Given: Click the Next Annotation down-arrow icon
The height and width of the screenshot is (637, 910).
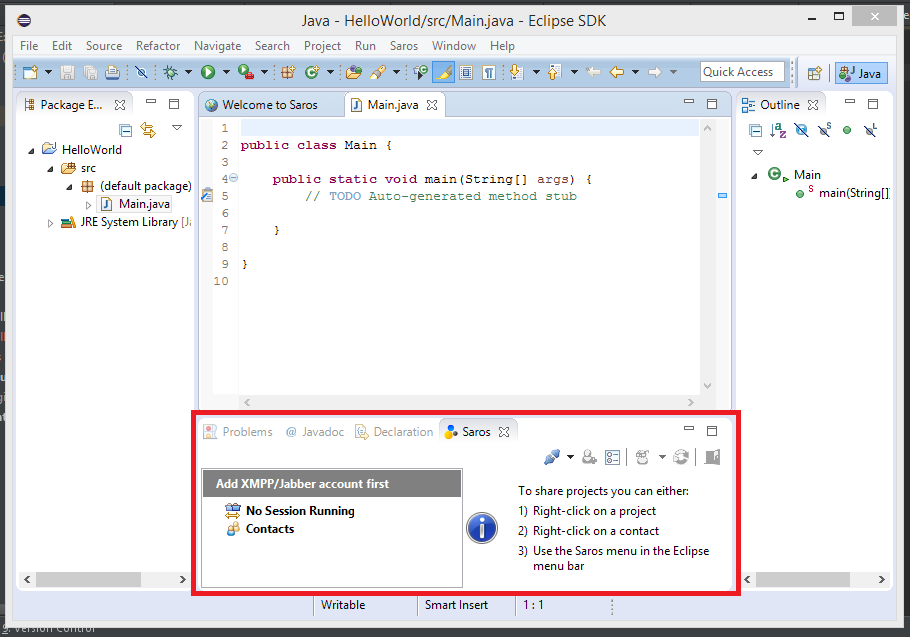Looking at the screenshot, I should (x=516, y=72).
